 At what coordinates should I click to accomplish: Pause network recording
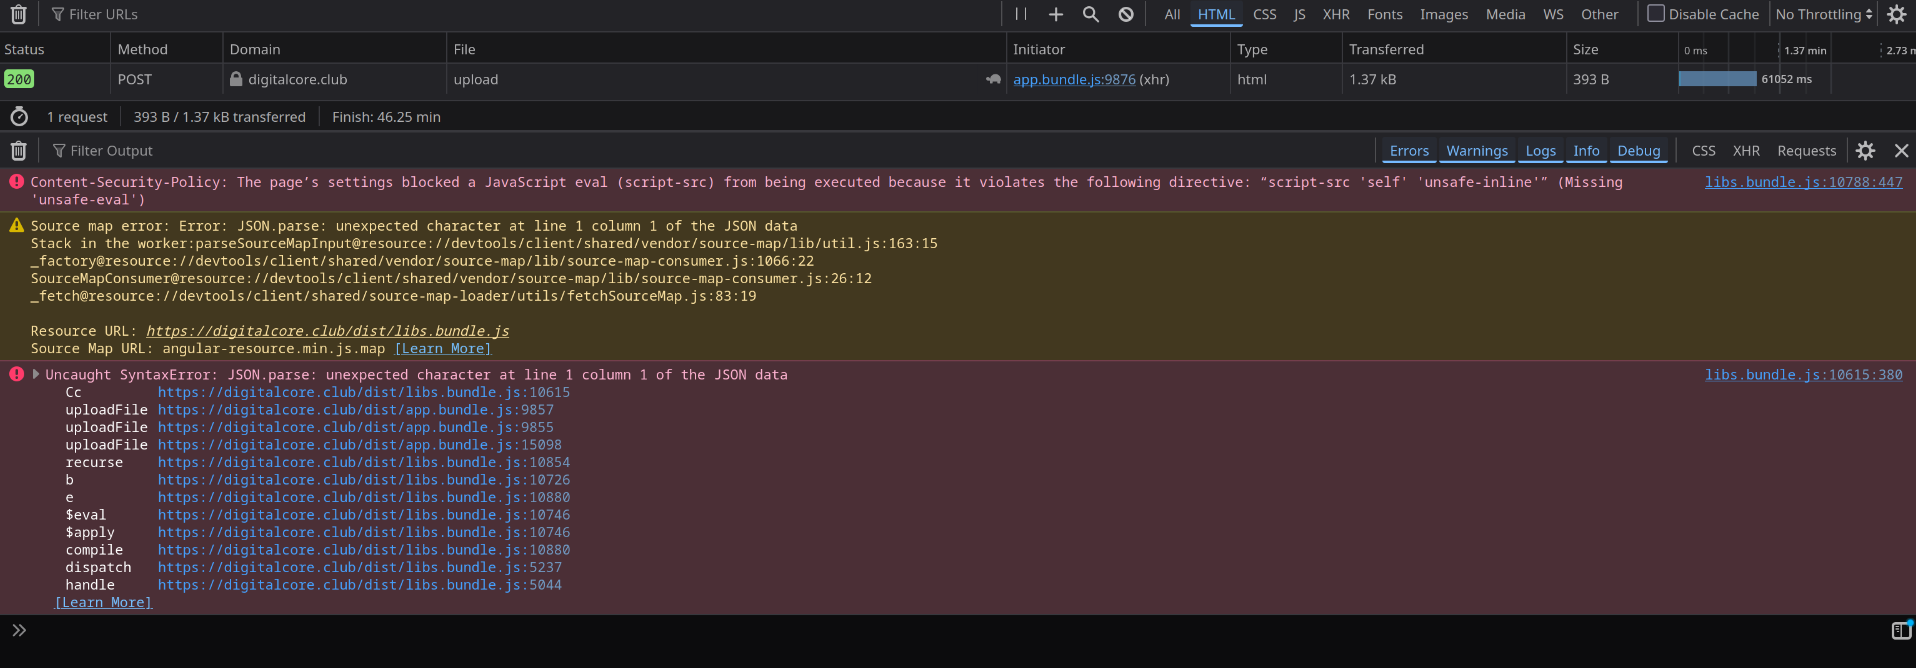[1021, 14]
